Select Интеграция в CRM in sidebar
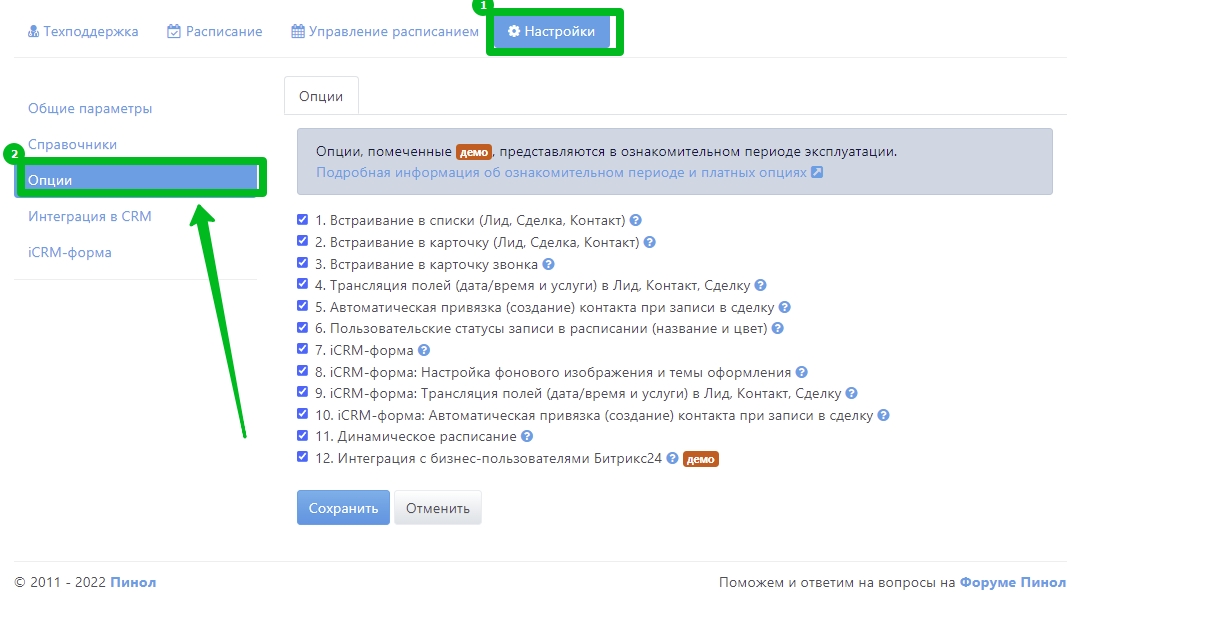This screenshot has height=628, width=1230. click(90, 216)
